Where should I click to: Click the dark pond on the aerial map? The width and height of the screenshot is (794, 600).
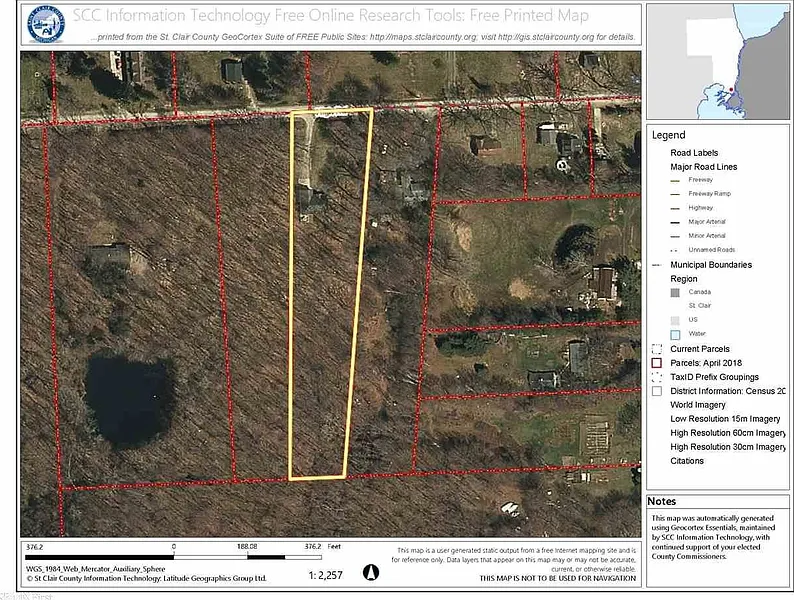pos(129,399)
